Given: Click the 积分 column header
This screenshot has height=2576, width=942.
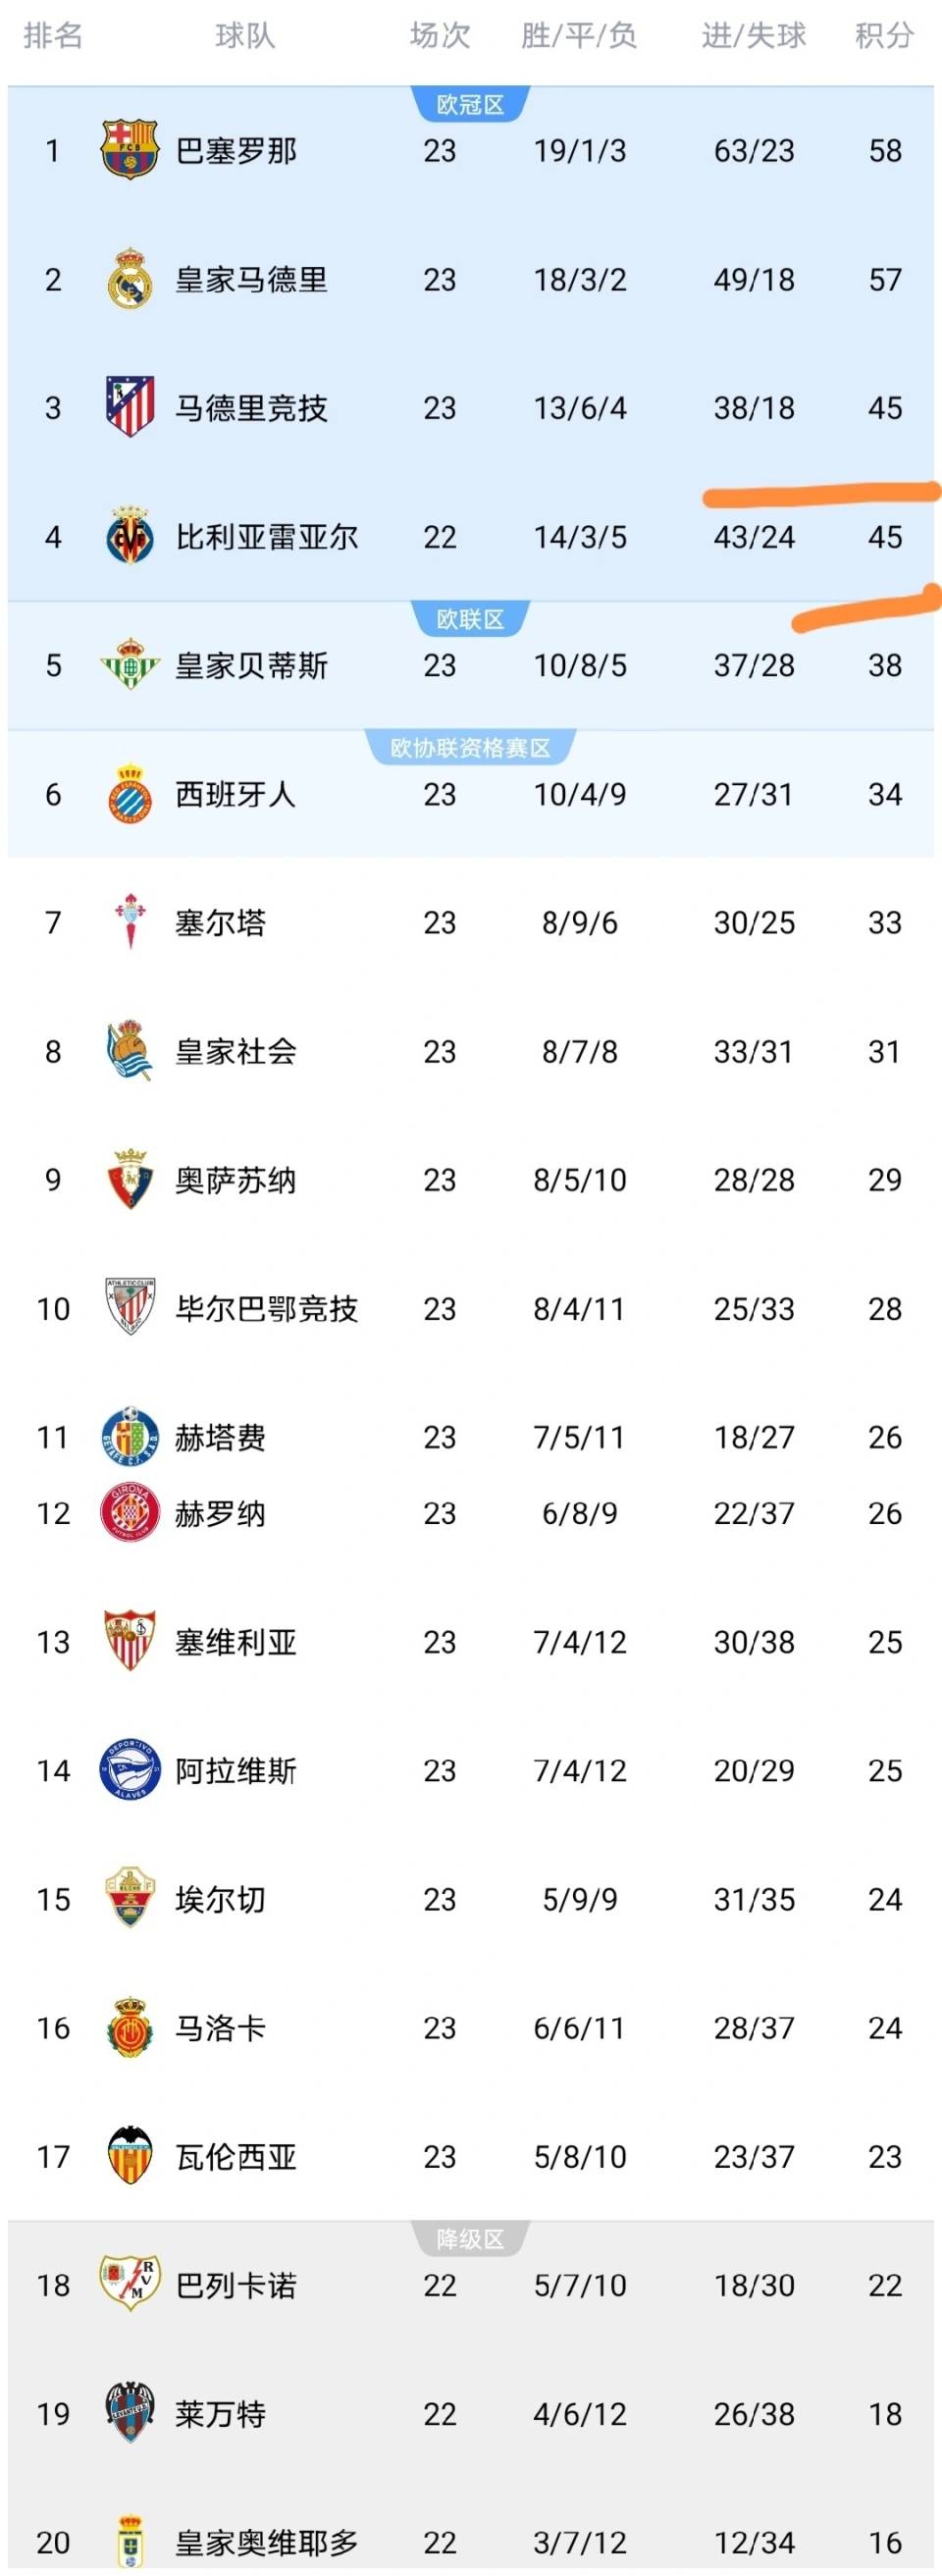Looking at the screenshot, I should coord(884,36).
